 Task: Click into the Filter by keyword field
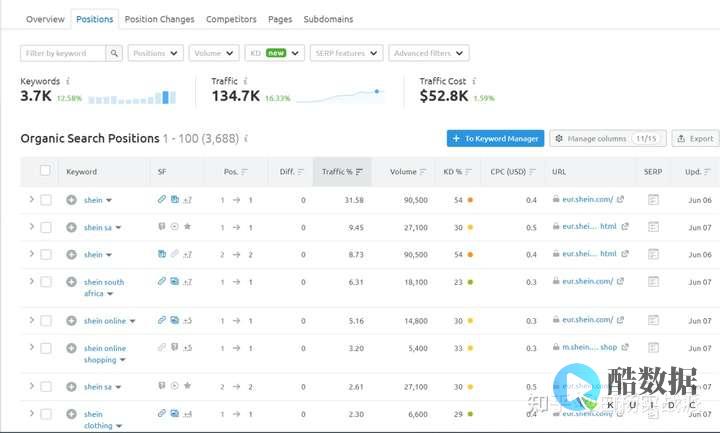[x=63, y=53]
